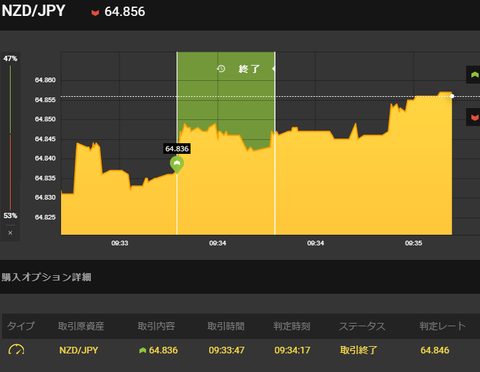Click the 64.825 price axis label
The image size is (480, 372).
45,217
